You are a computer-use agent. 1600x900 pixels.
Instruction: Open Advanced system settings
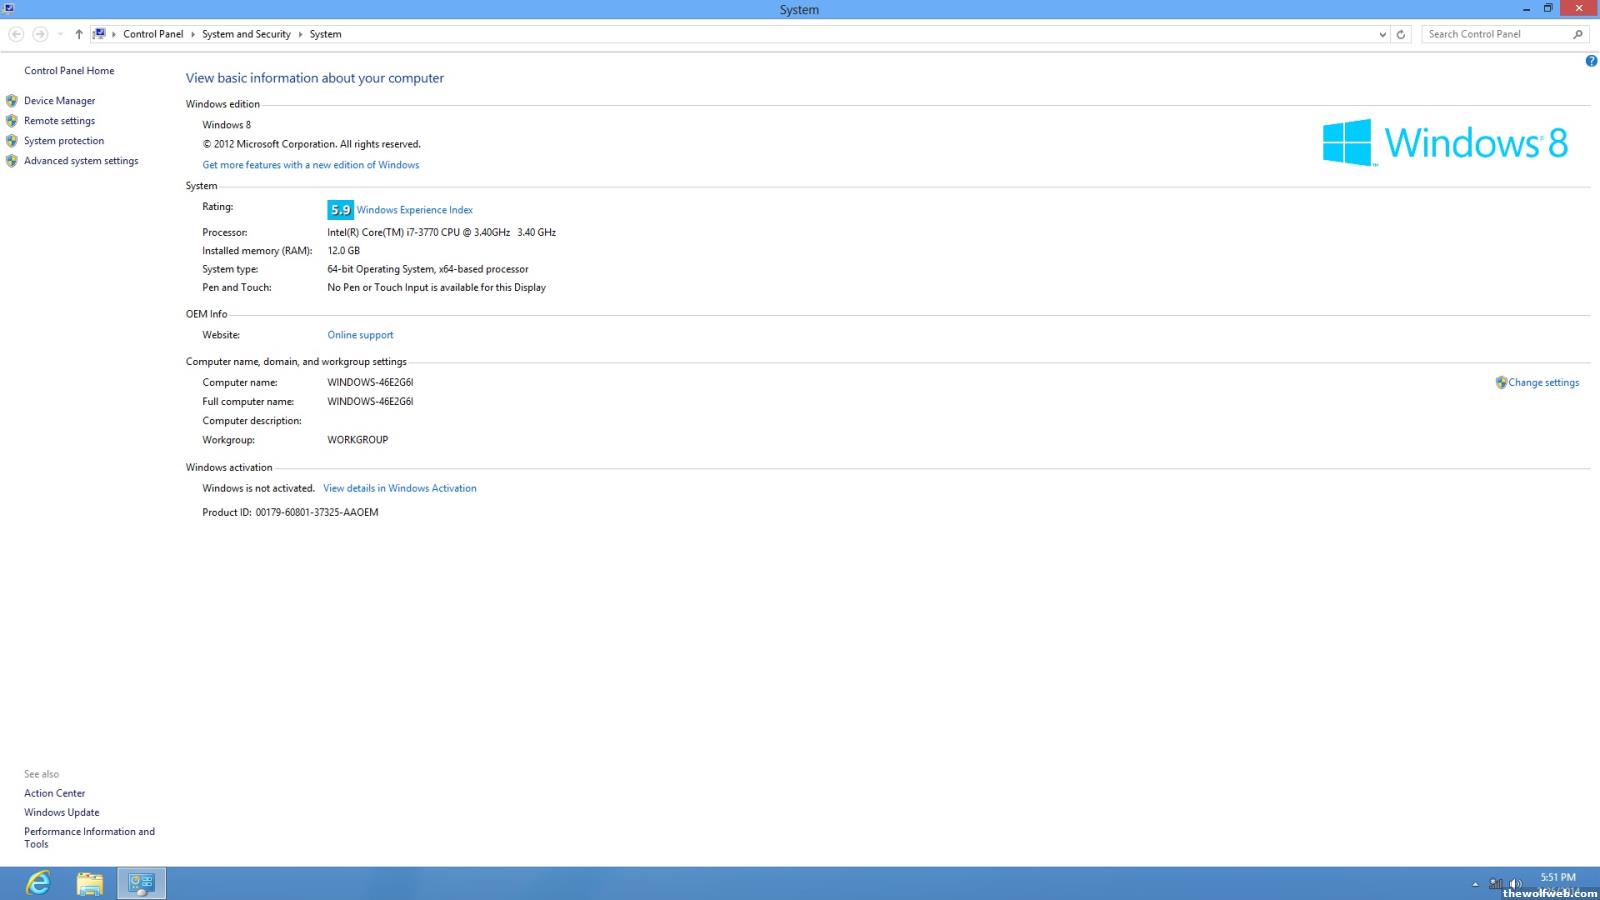81,161
